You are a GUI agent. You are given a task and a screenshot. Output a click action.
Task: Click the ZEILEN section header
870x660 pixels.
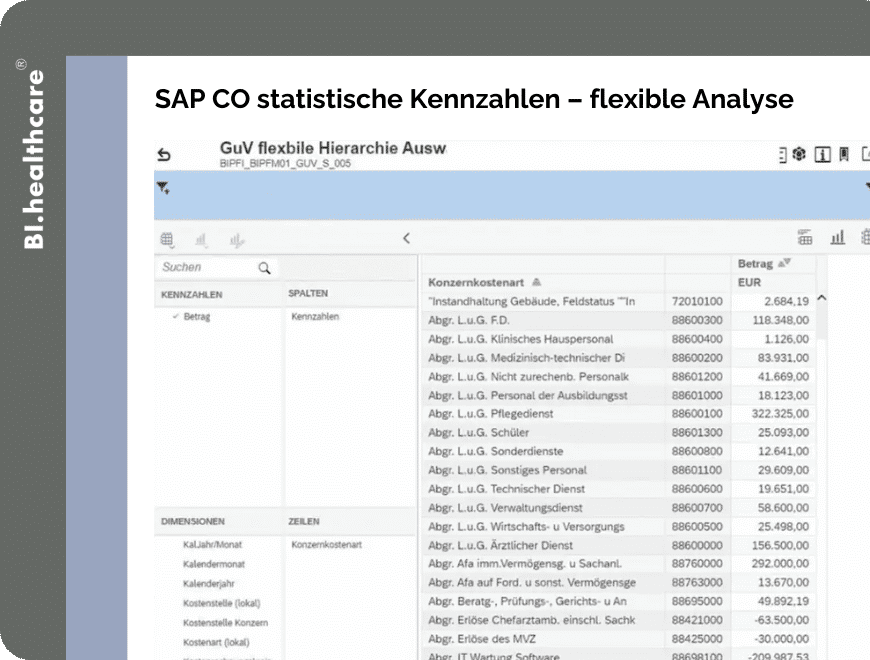304,521
